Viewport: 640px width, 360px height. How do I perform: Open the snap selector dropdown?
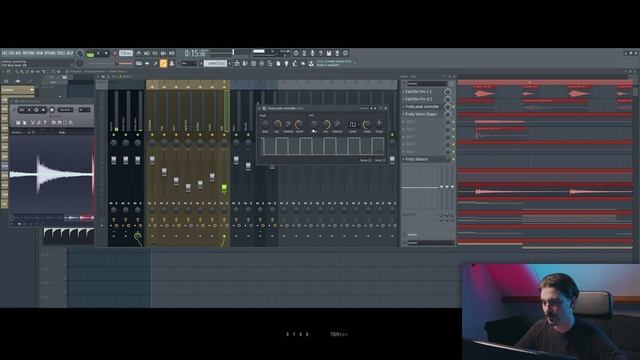click(189, 63)
